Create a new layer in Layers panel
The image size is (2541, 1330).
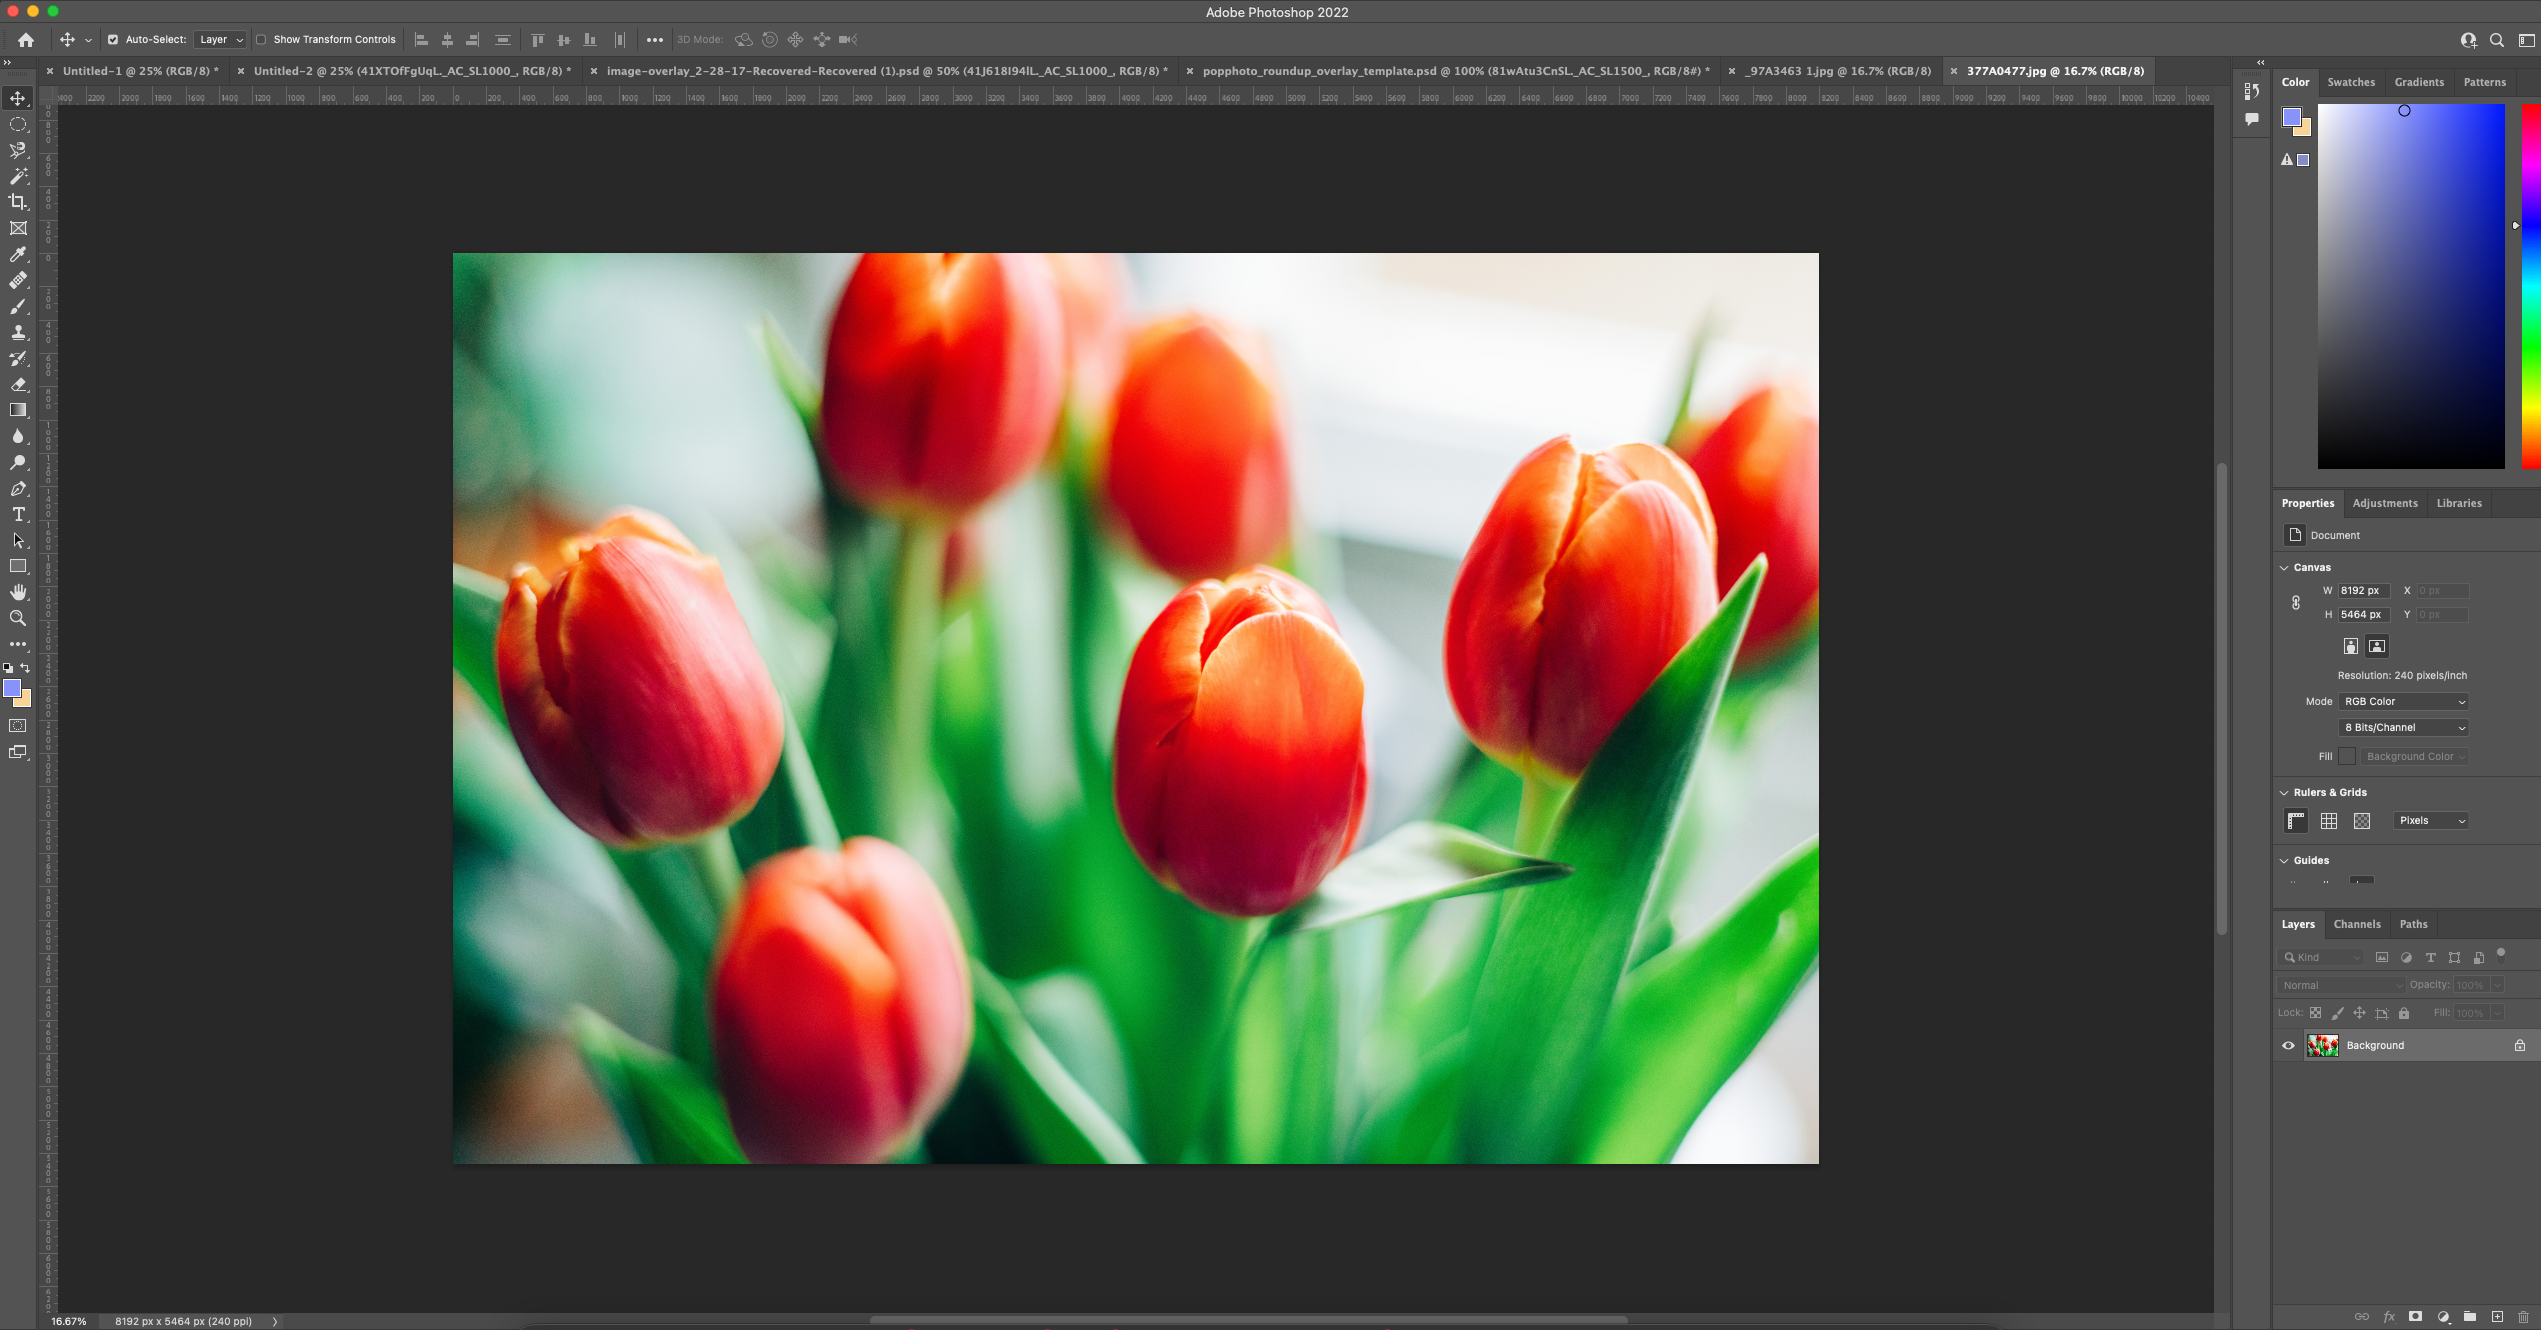click(2496, 1316)
